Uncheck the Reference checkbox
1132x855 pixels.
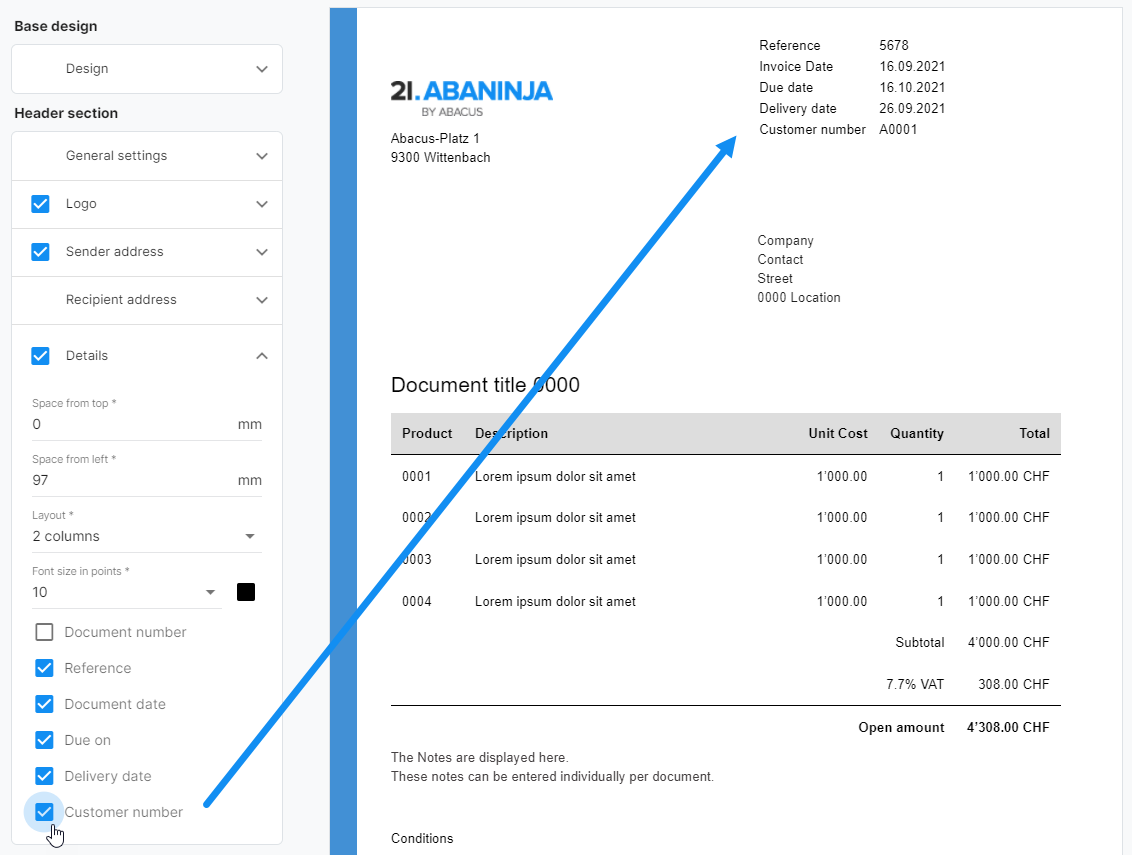tap(44, 668)
